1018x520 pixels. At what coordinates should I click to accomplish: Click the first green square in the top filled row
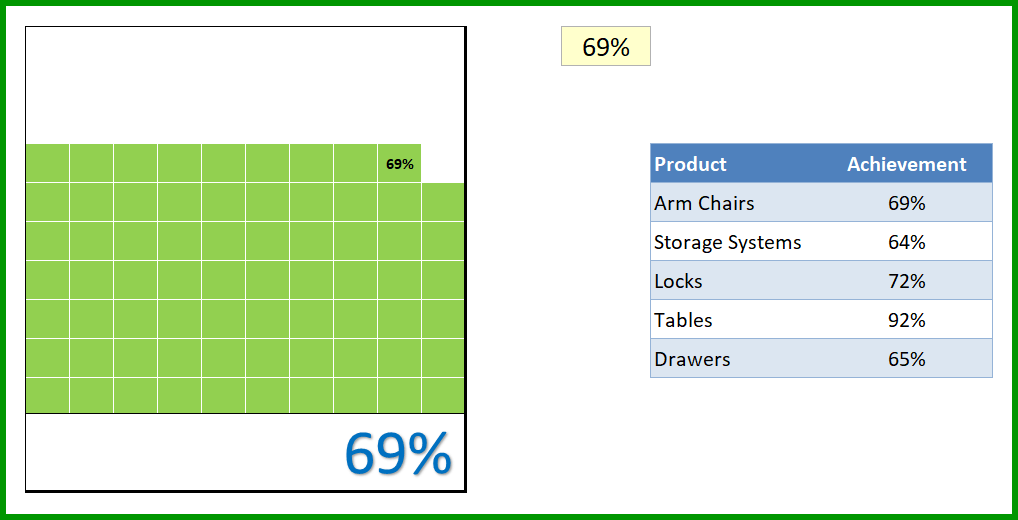point(47,163)
